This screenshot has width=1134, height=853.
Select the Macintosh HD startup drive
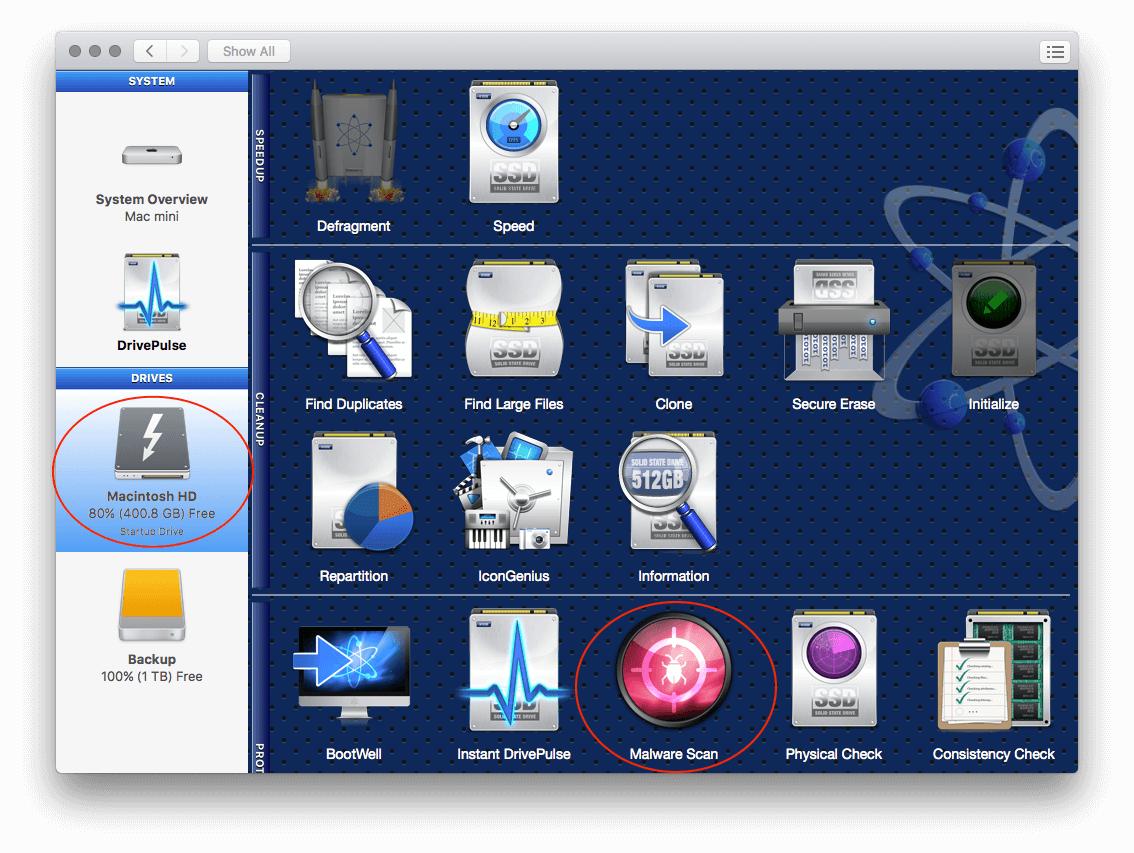coord(151,470)
